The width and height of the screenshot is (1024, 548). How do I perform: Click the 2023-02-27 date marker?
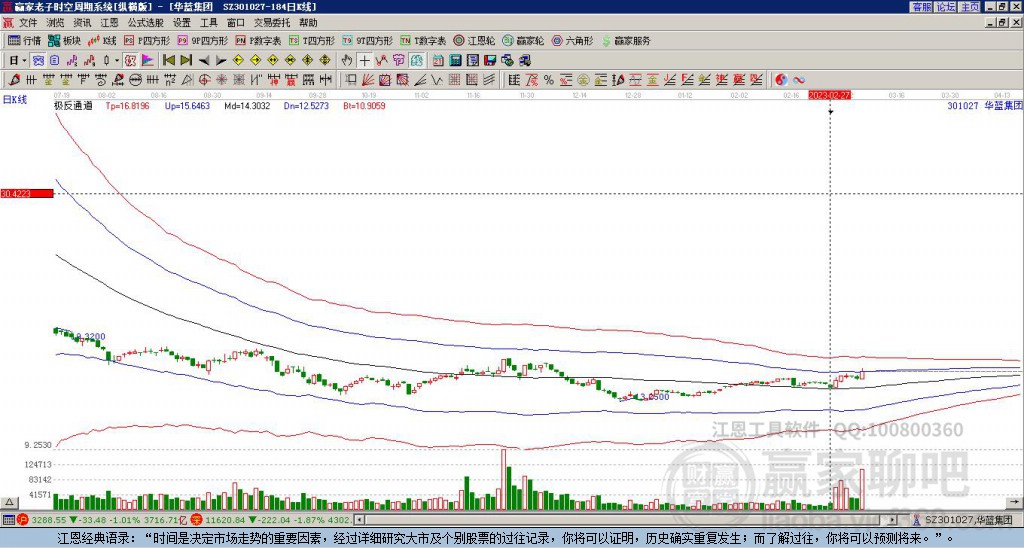point(829,95)
